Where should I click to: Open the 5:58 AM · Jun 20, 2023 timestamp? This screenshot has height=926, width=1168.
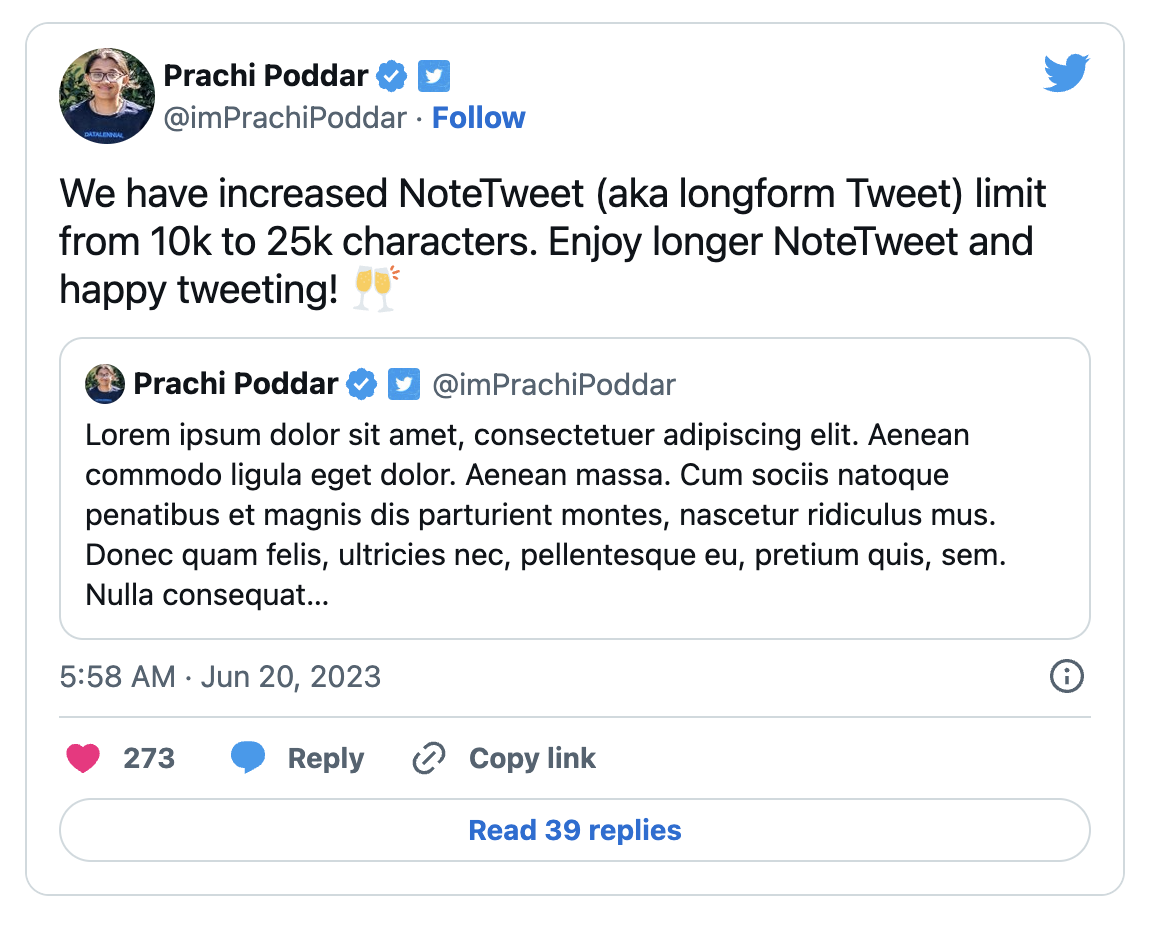click(220, 677)
